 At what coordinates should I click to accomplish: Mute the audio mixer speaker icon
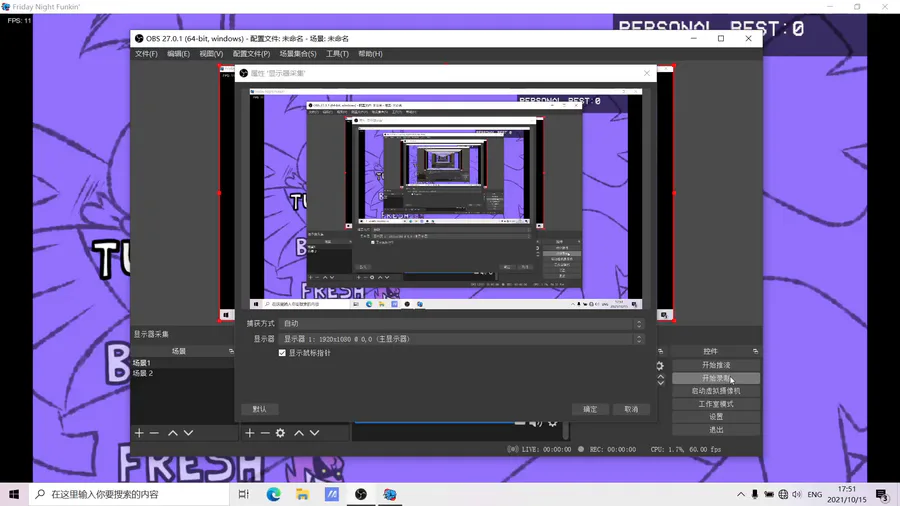pyautogui.click(x=536, y=423)
